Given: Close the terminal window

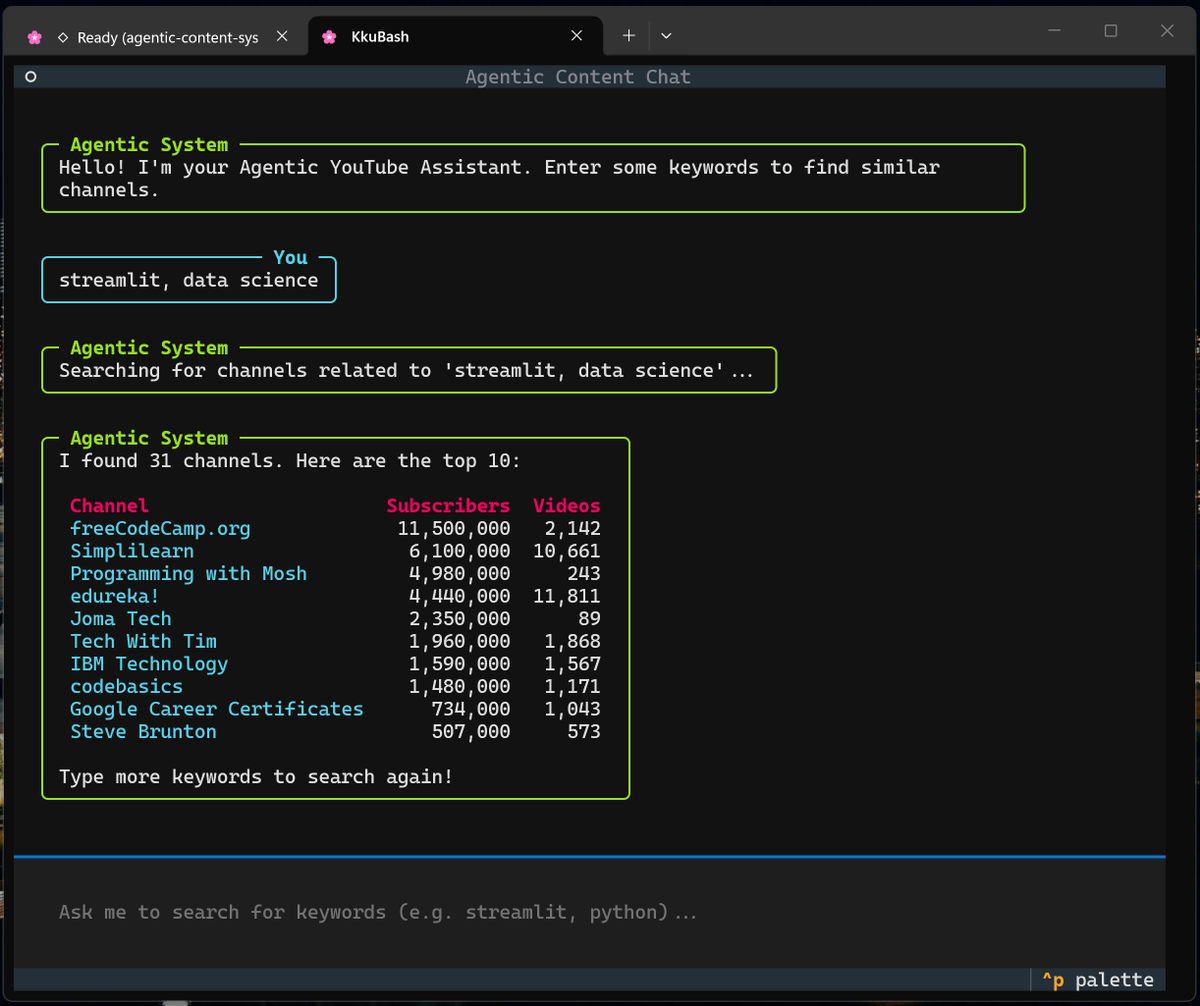Looking at the screenshot, I should point(1166,32).
